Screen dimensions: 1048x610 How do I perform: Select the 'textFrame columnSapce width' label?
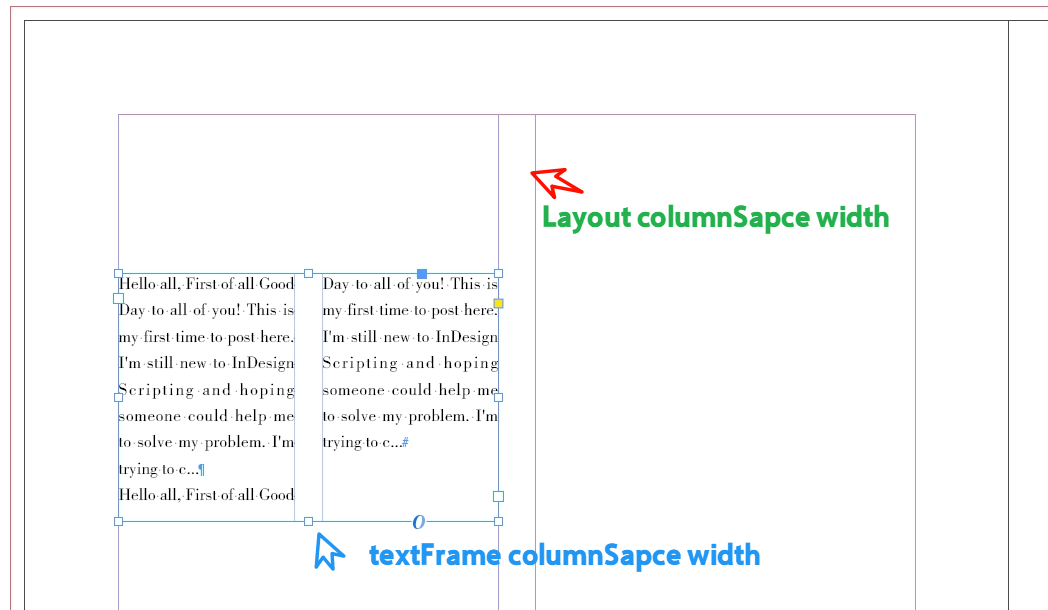pyautogui.click(x=564, y=555)
